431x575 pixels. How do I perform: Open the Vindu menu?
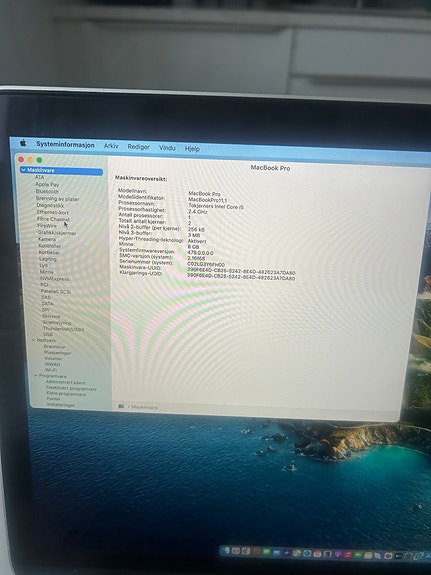167,148
